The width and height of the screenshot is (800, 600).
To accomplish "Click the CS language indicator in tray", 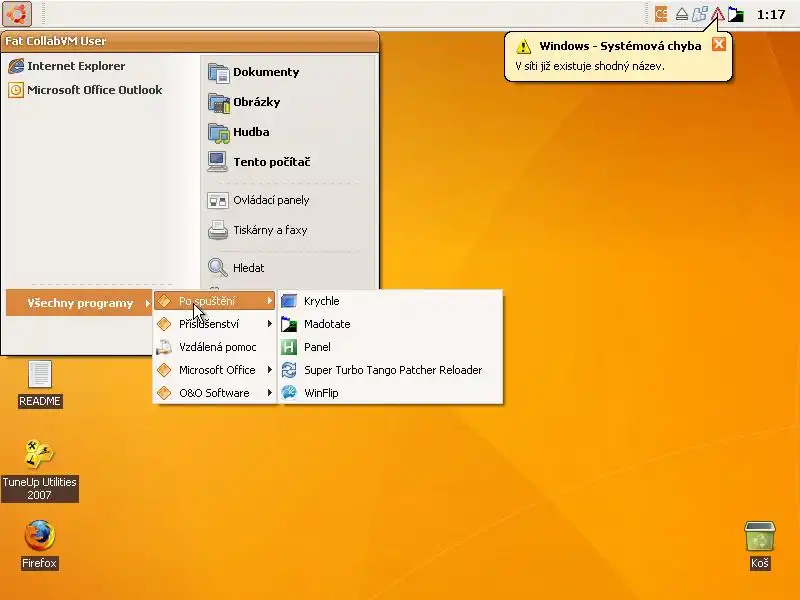I will [661, 14].
